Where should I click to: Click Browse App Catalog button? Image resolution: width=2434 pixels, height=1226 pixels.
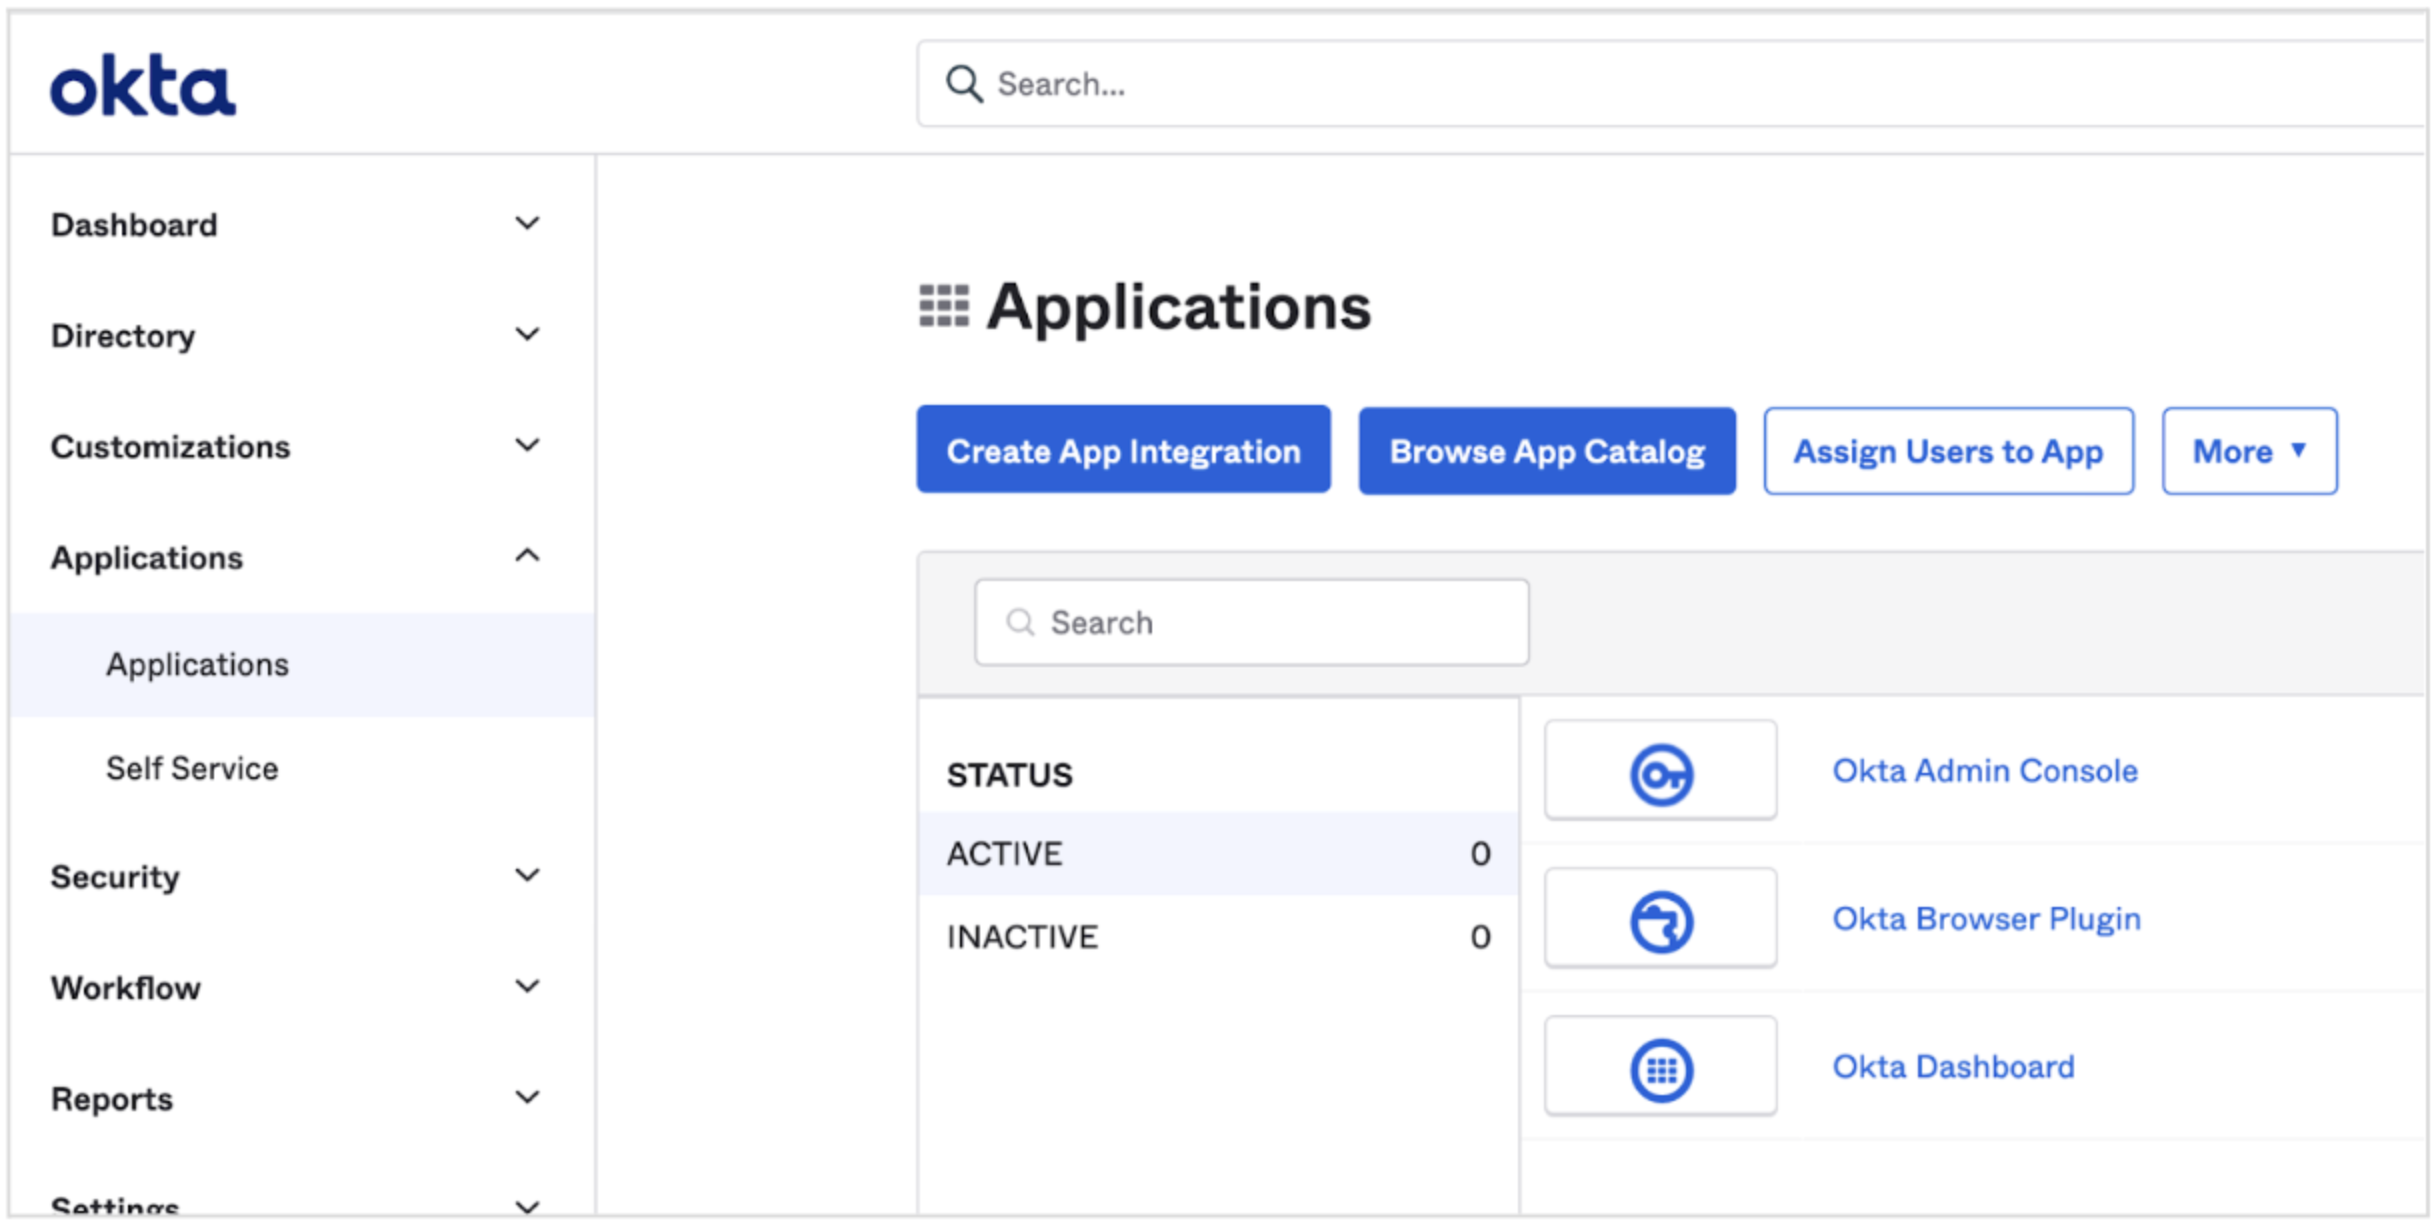point(1547,451)
